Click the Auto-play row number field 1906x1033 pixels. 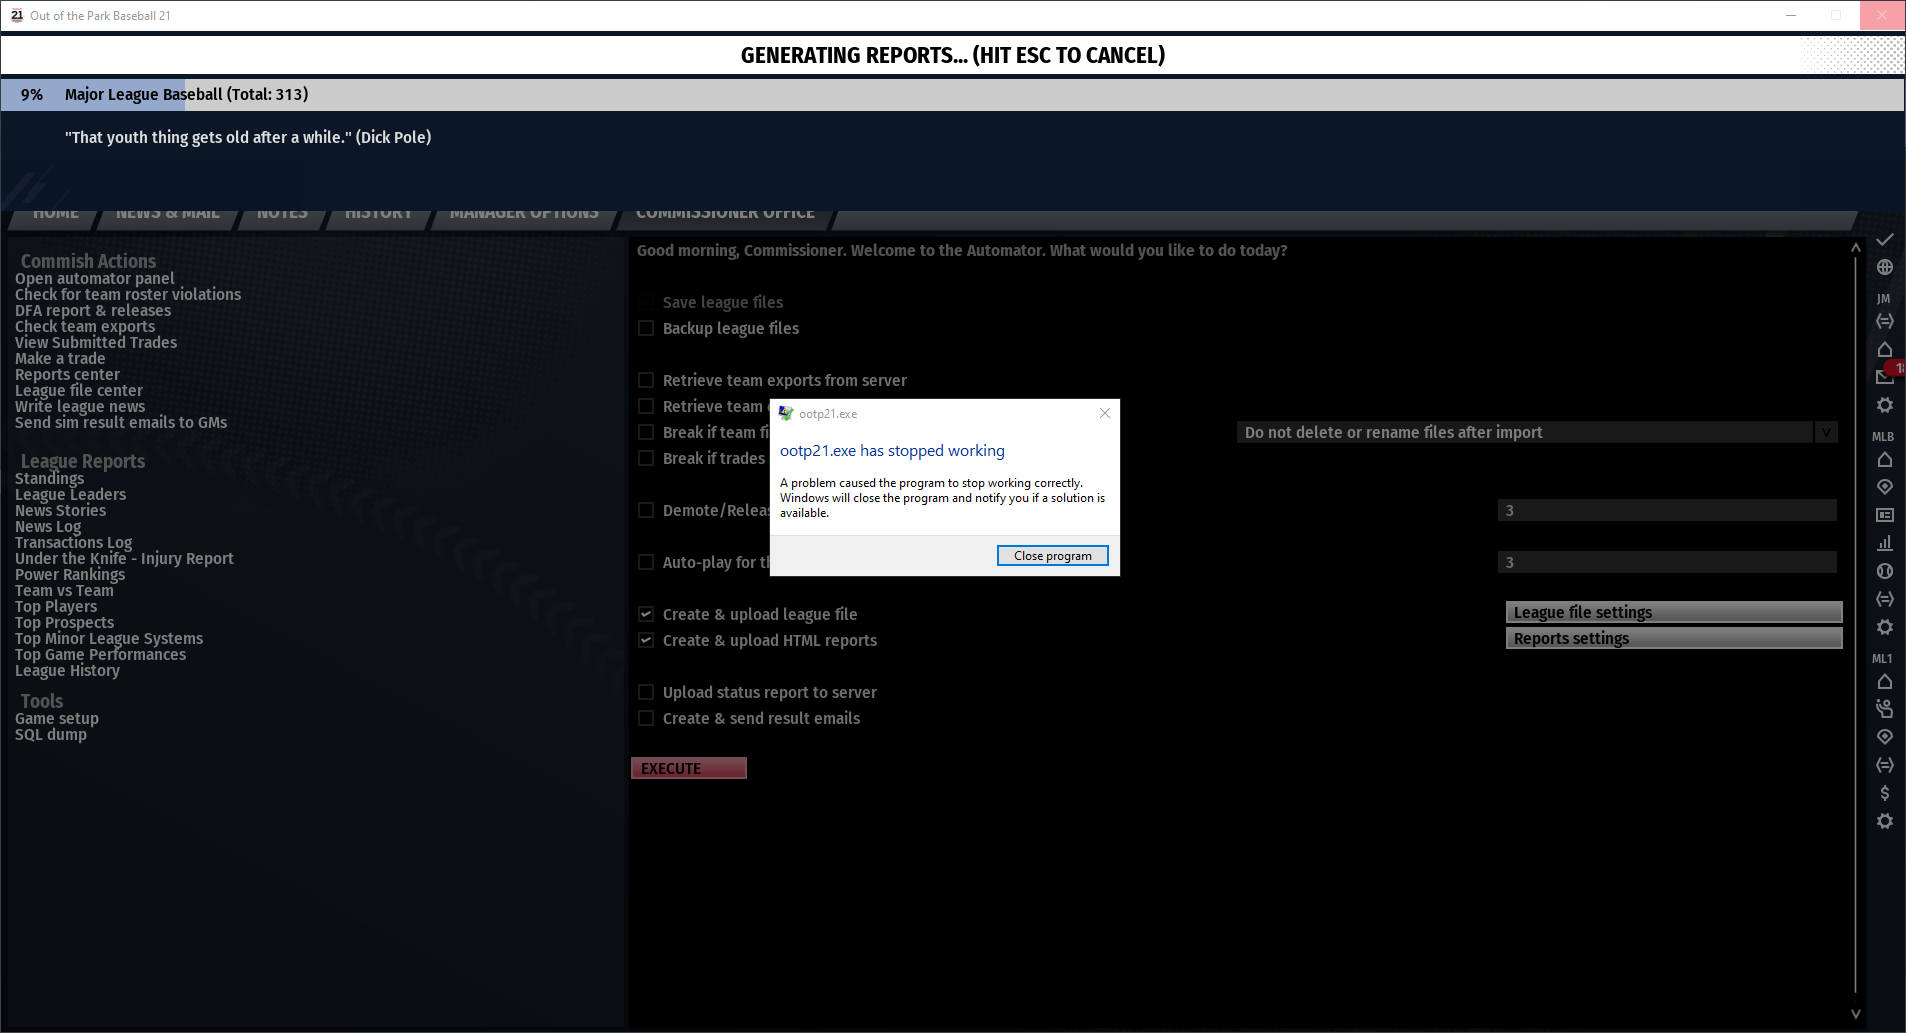click(x=1667, y=562)
